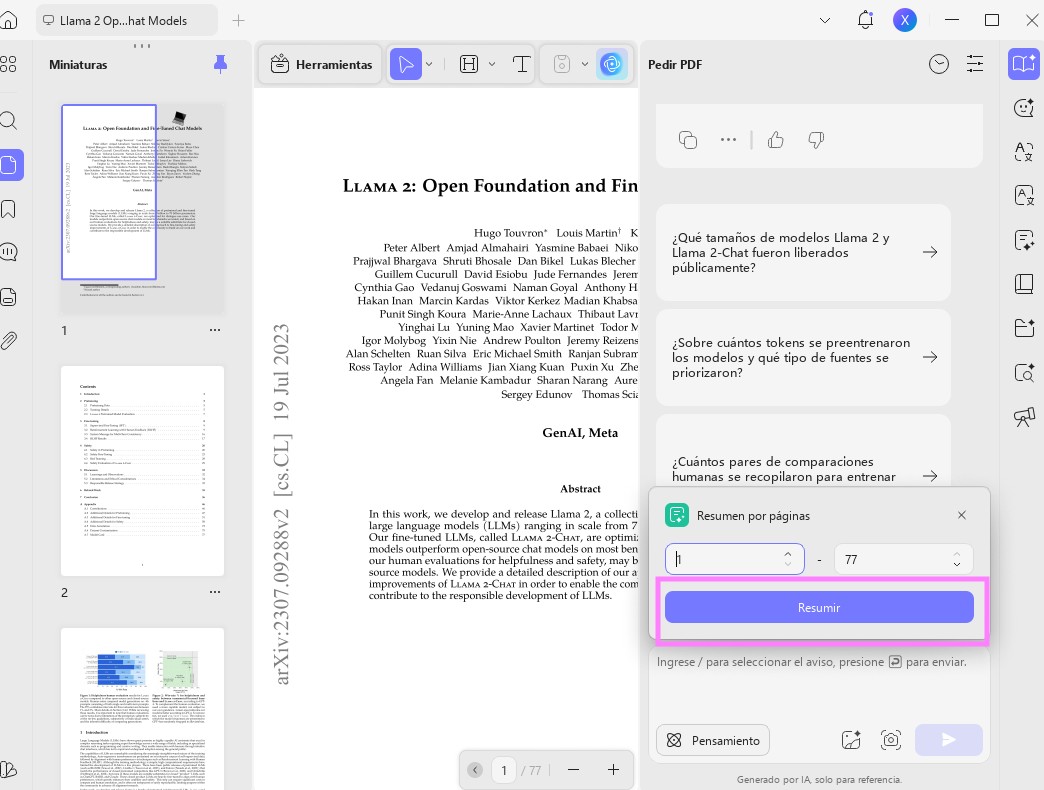Click the current page number field

pos(504,770)
